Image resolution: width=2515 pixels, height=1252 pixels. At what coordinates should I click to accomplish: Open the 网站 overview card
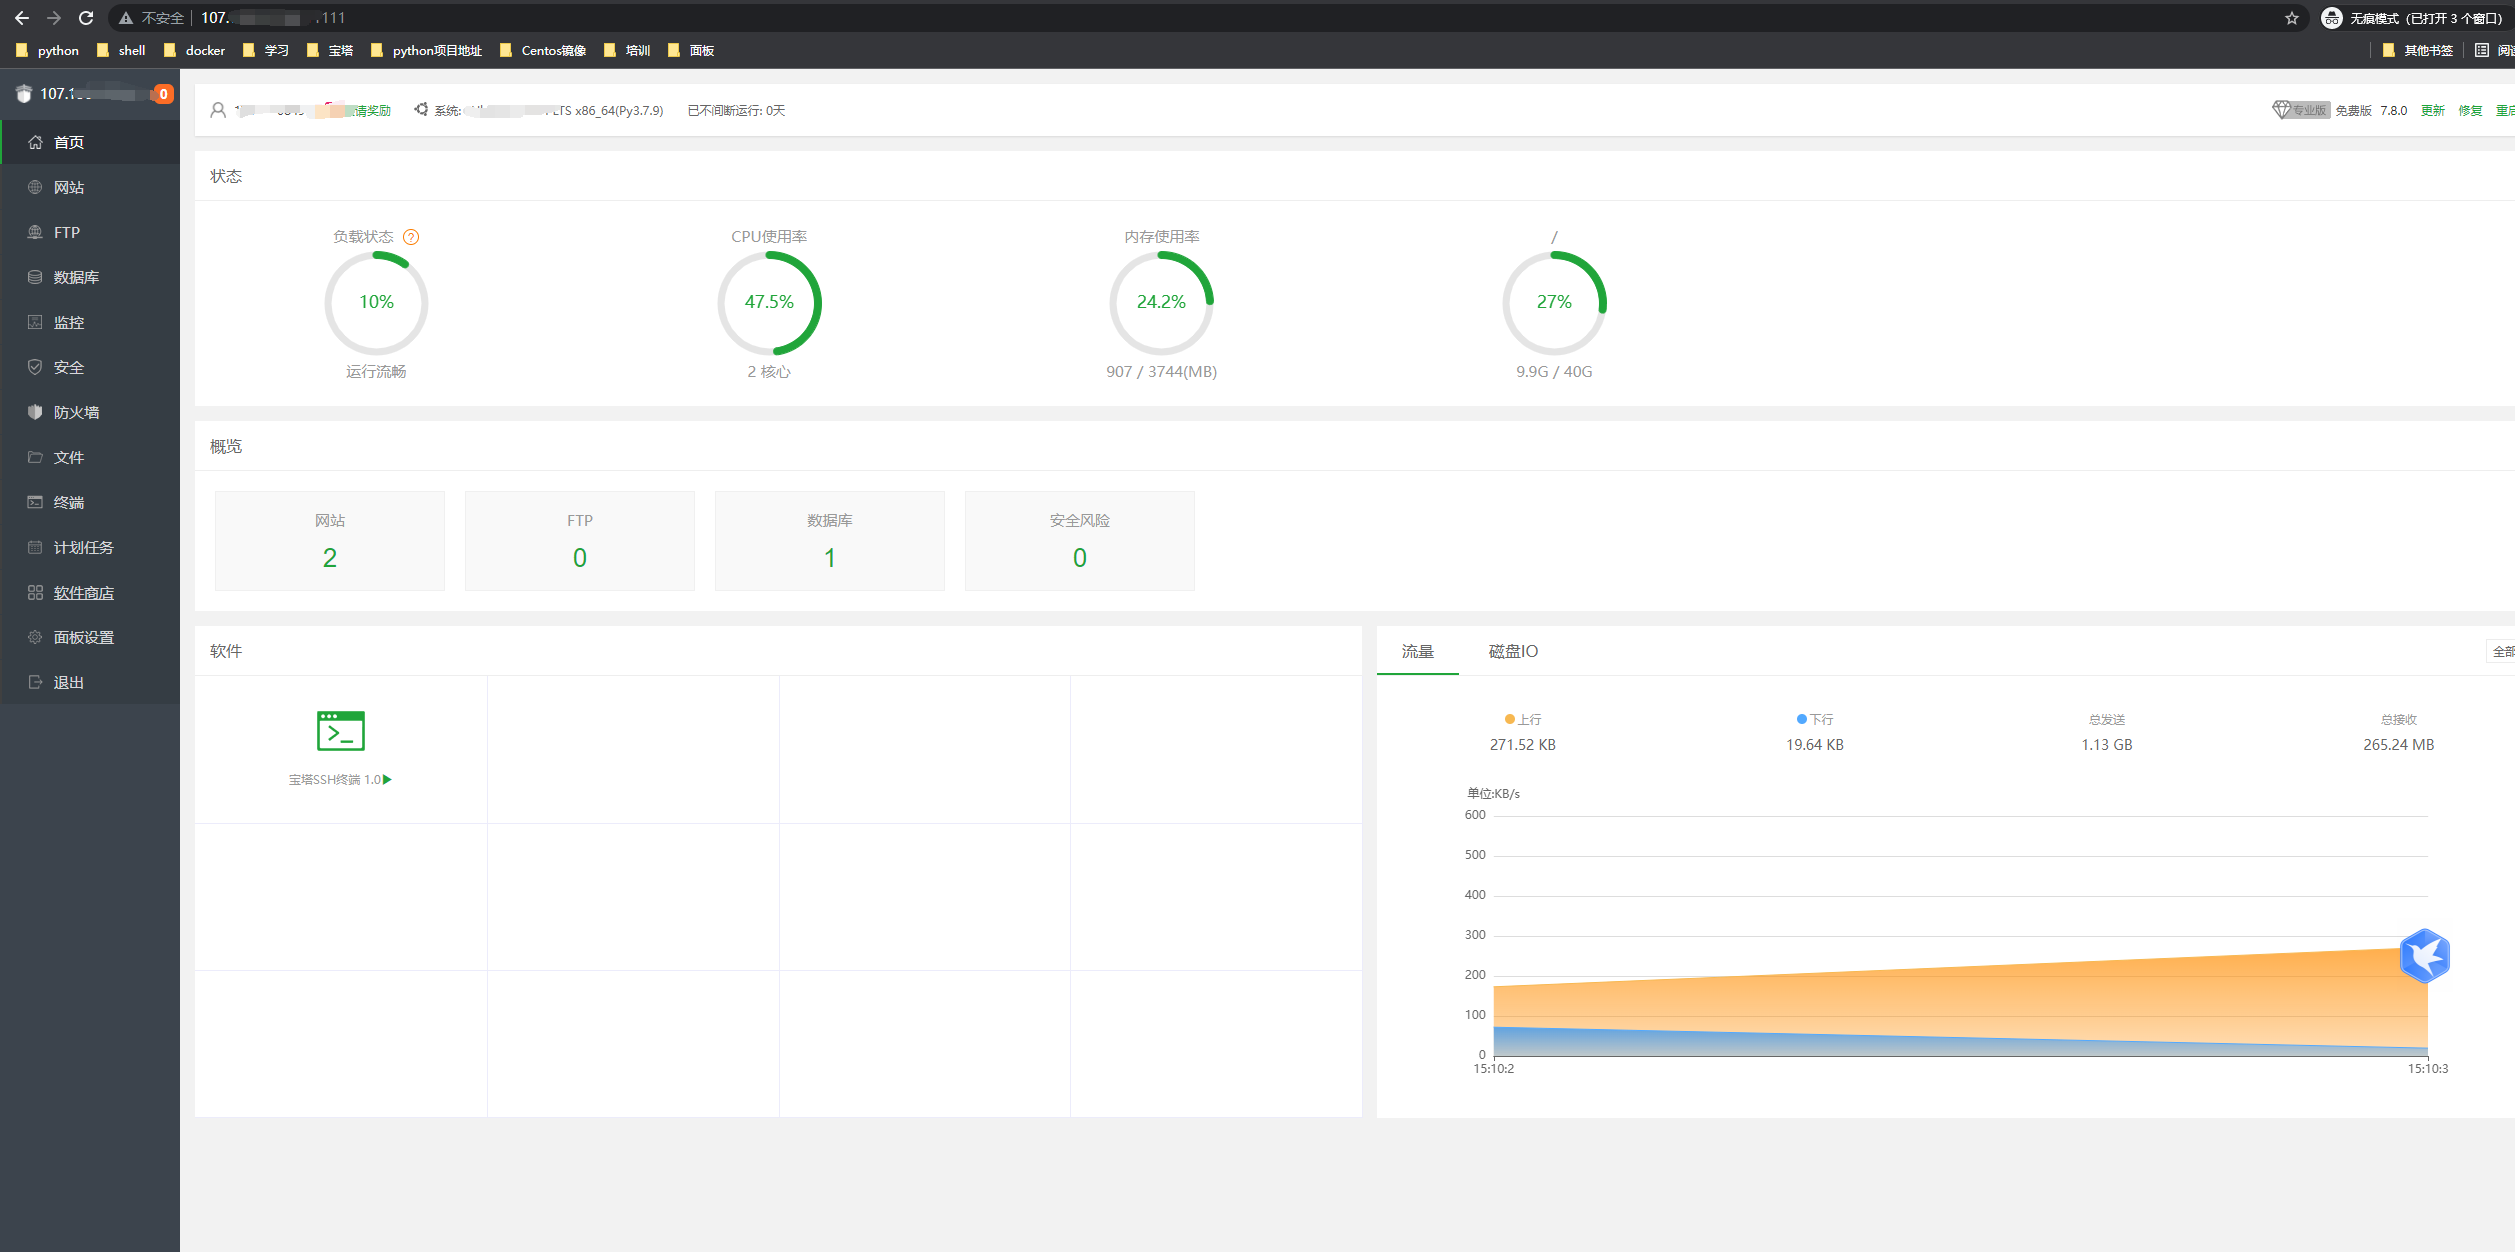(x=330, y=540)
